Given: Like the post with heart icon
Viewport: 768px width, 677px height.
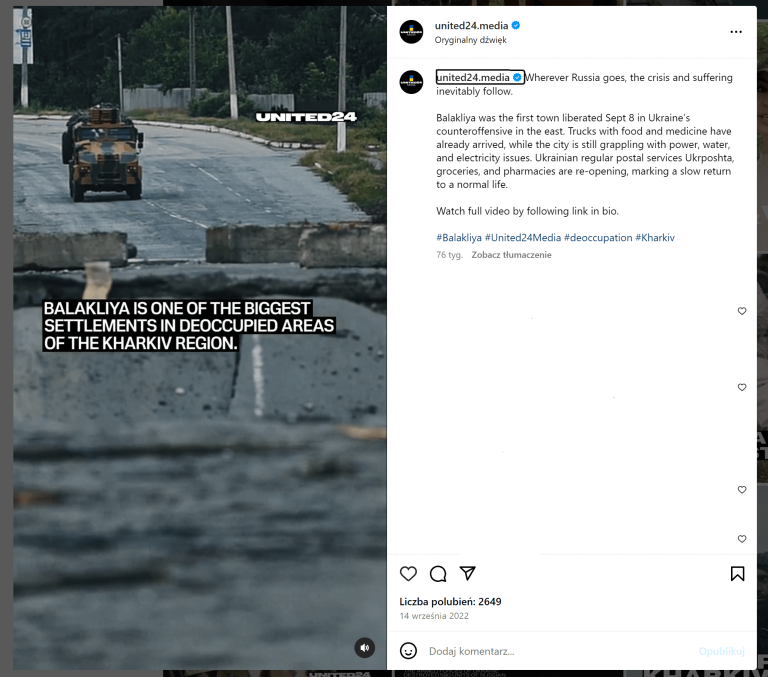Looking at the screenshot, I should tap(408, 574).
